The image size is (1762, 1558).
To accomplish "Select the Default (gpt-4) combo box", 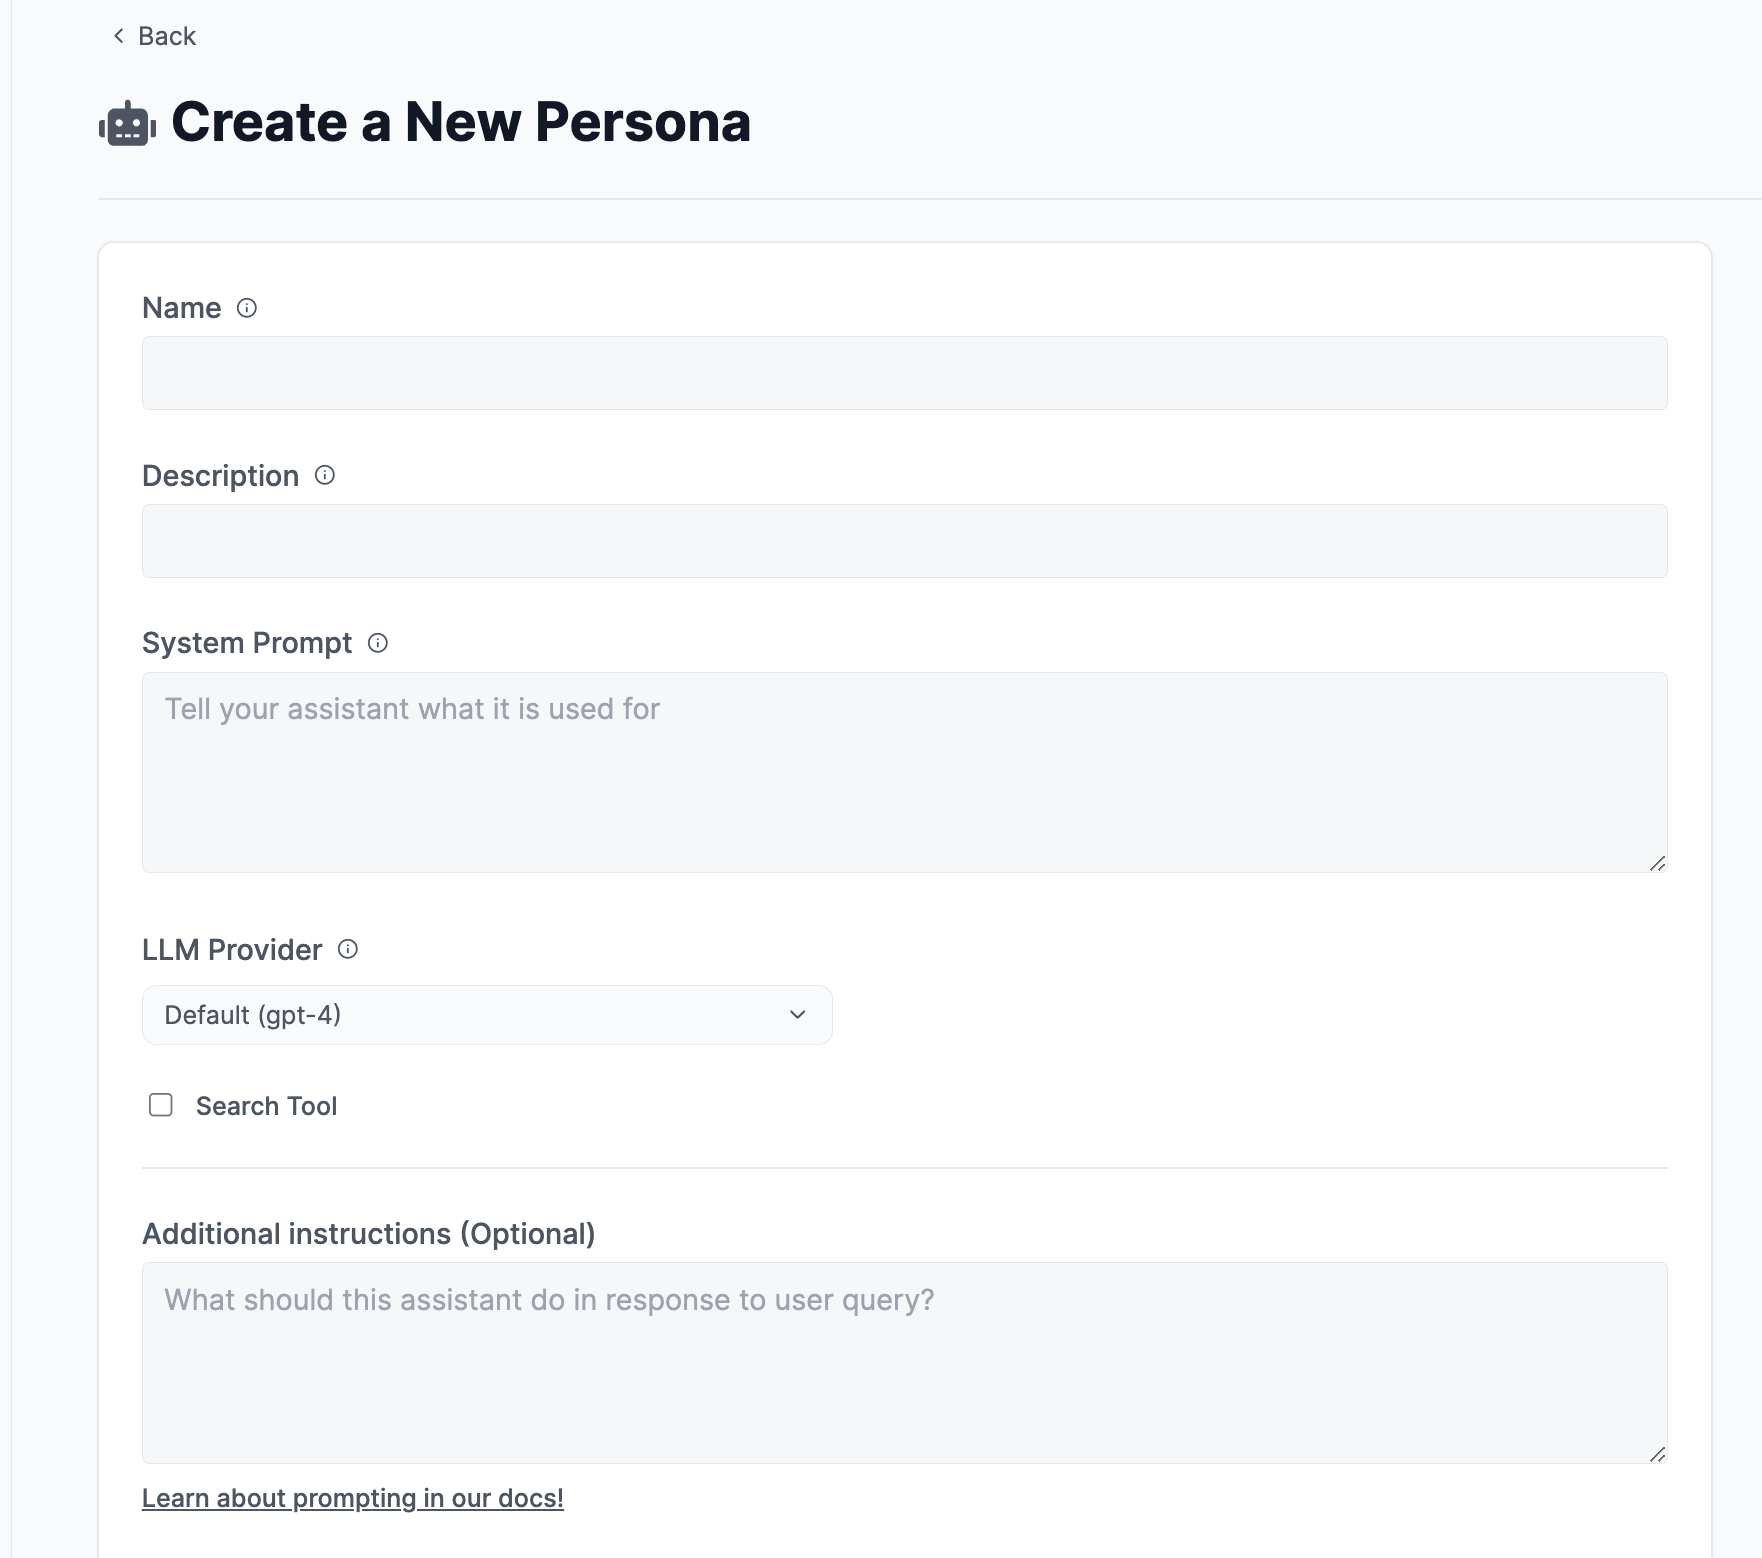I will tap(487, 1014).
